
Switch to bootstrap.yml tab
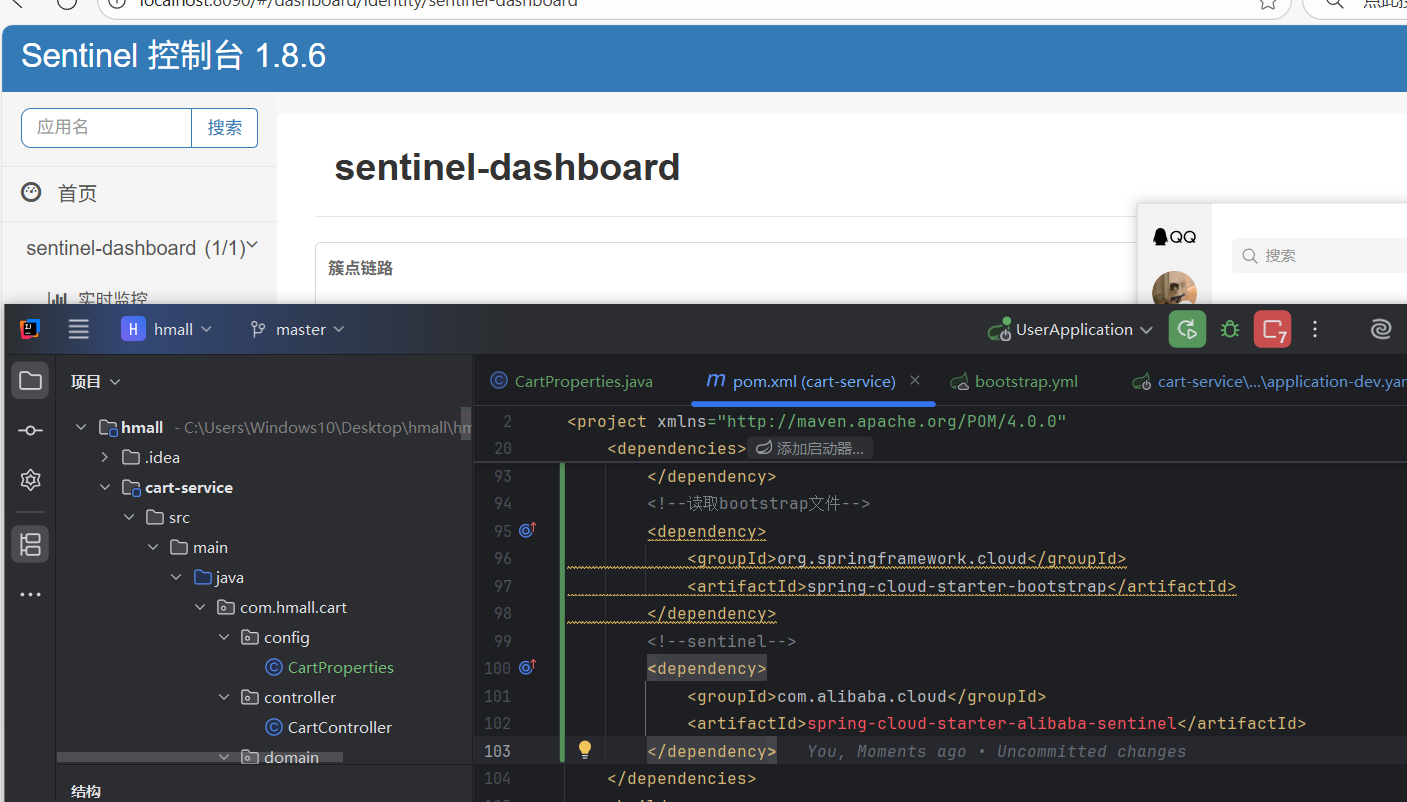pyautogui.click(x=1014, y=381)
